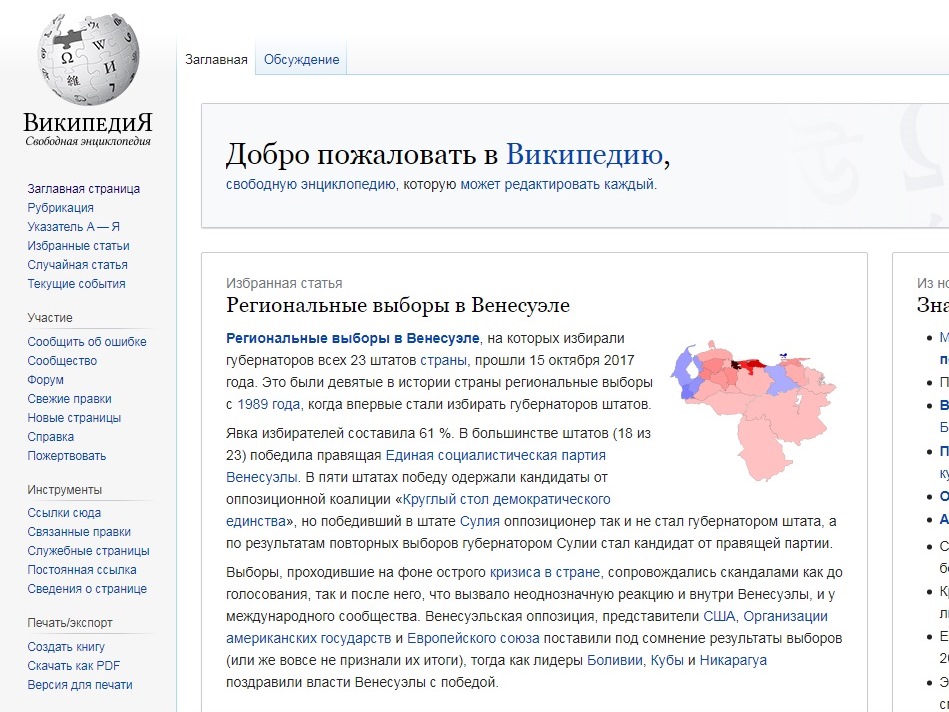Viewport: 949px width, 712px height.
Task: Switch to the Заглавная tab
Action: click(x=216, y=59)
